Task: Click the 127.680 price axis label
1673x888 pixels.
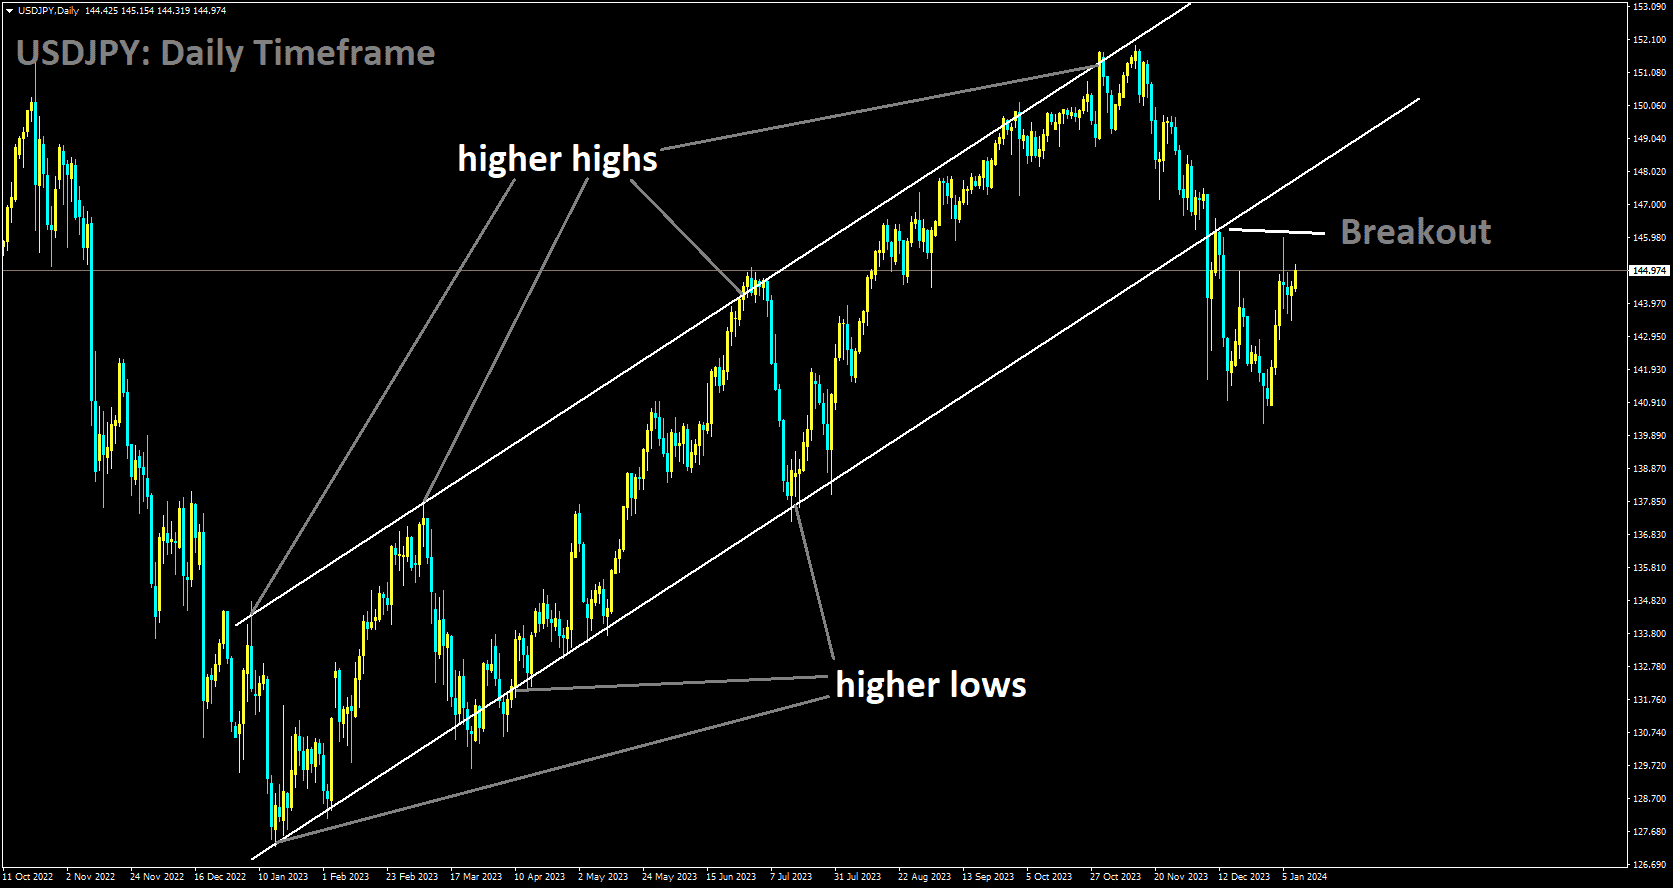Action: tap(1649, 832)
